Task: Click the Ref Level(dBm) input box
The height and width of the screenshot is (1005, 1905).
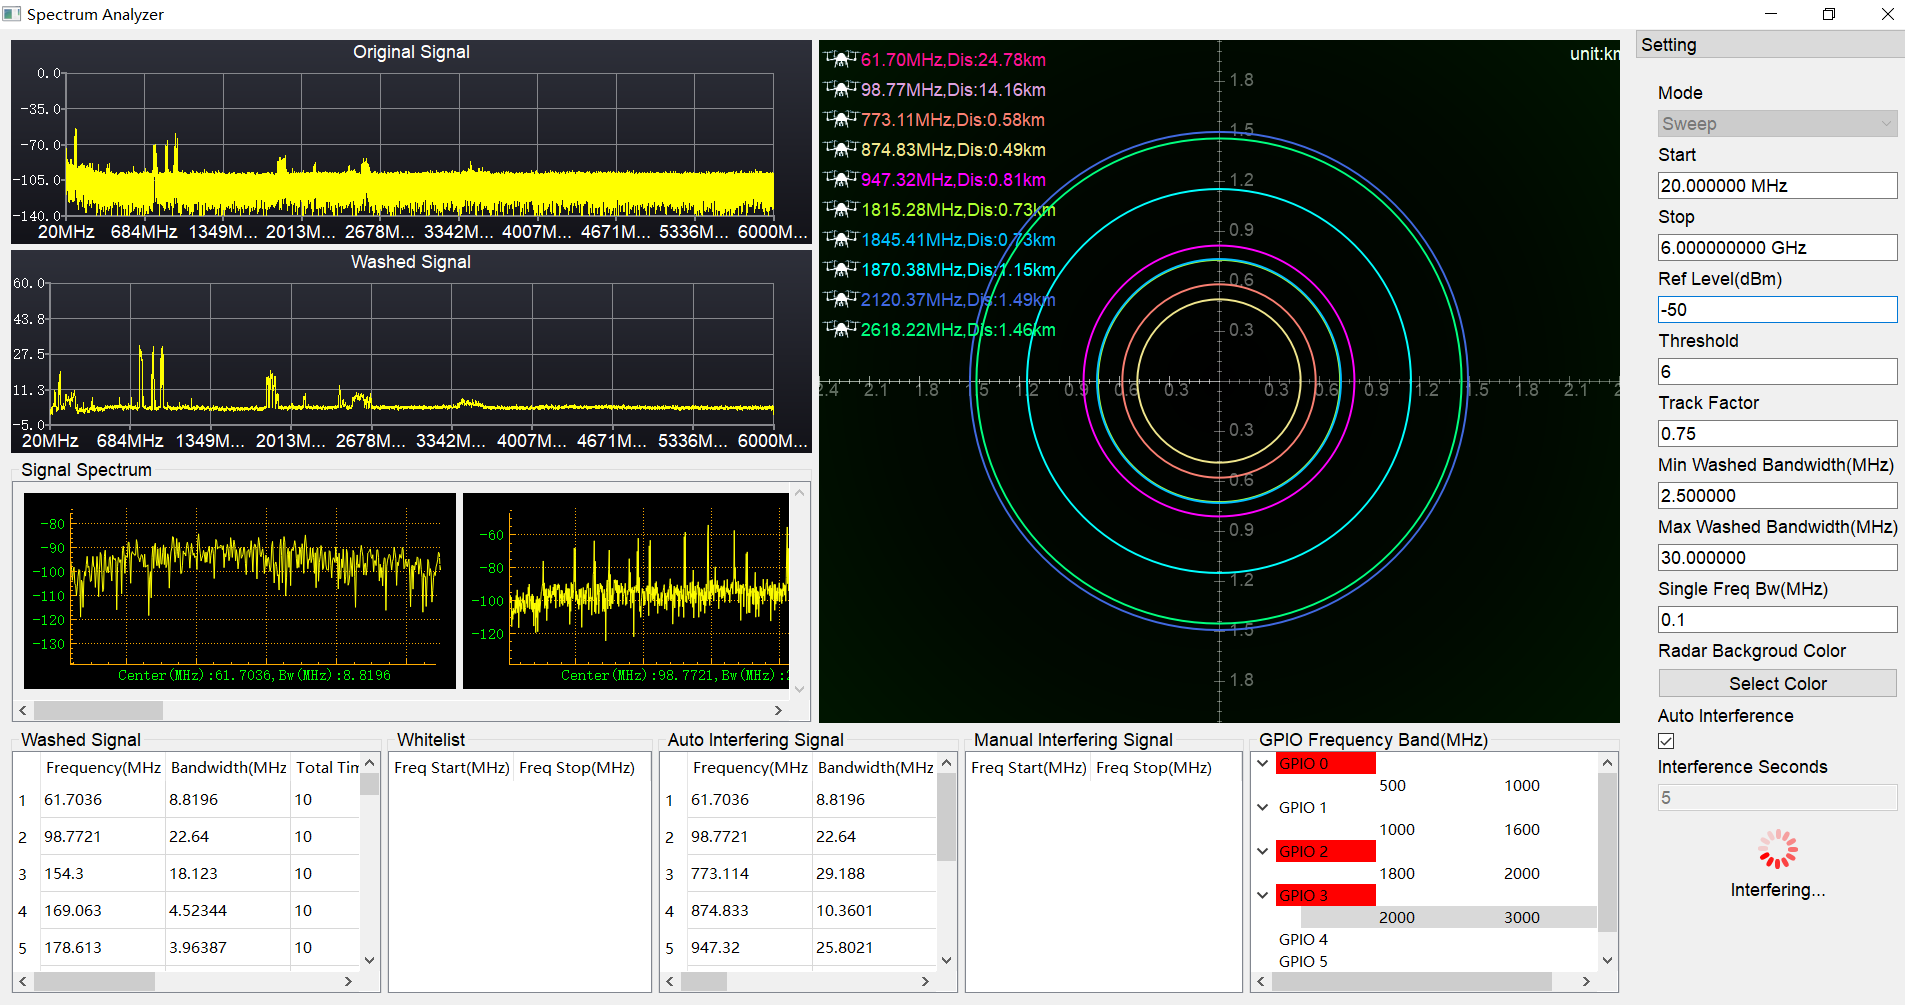Action: tap(1776, 310)
